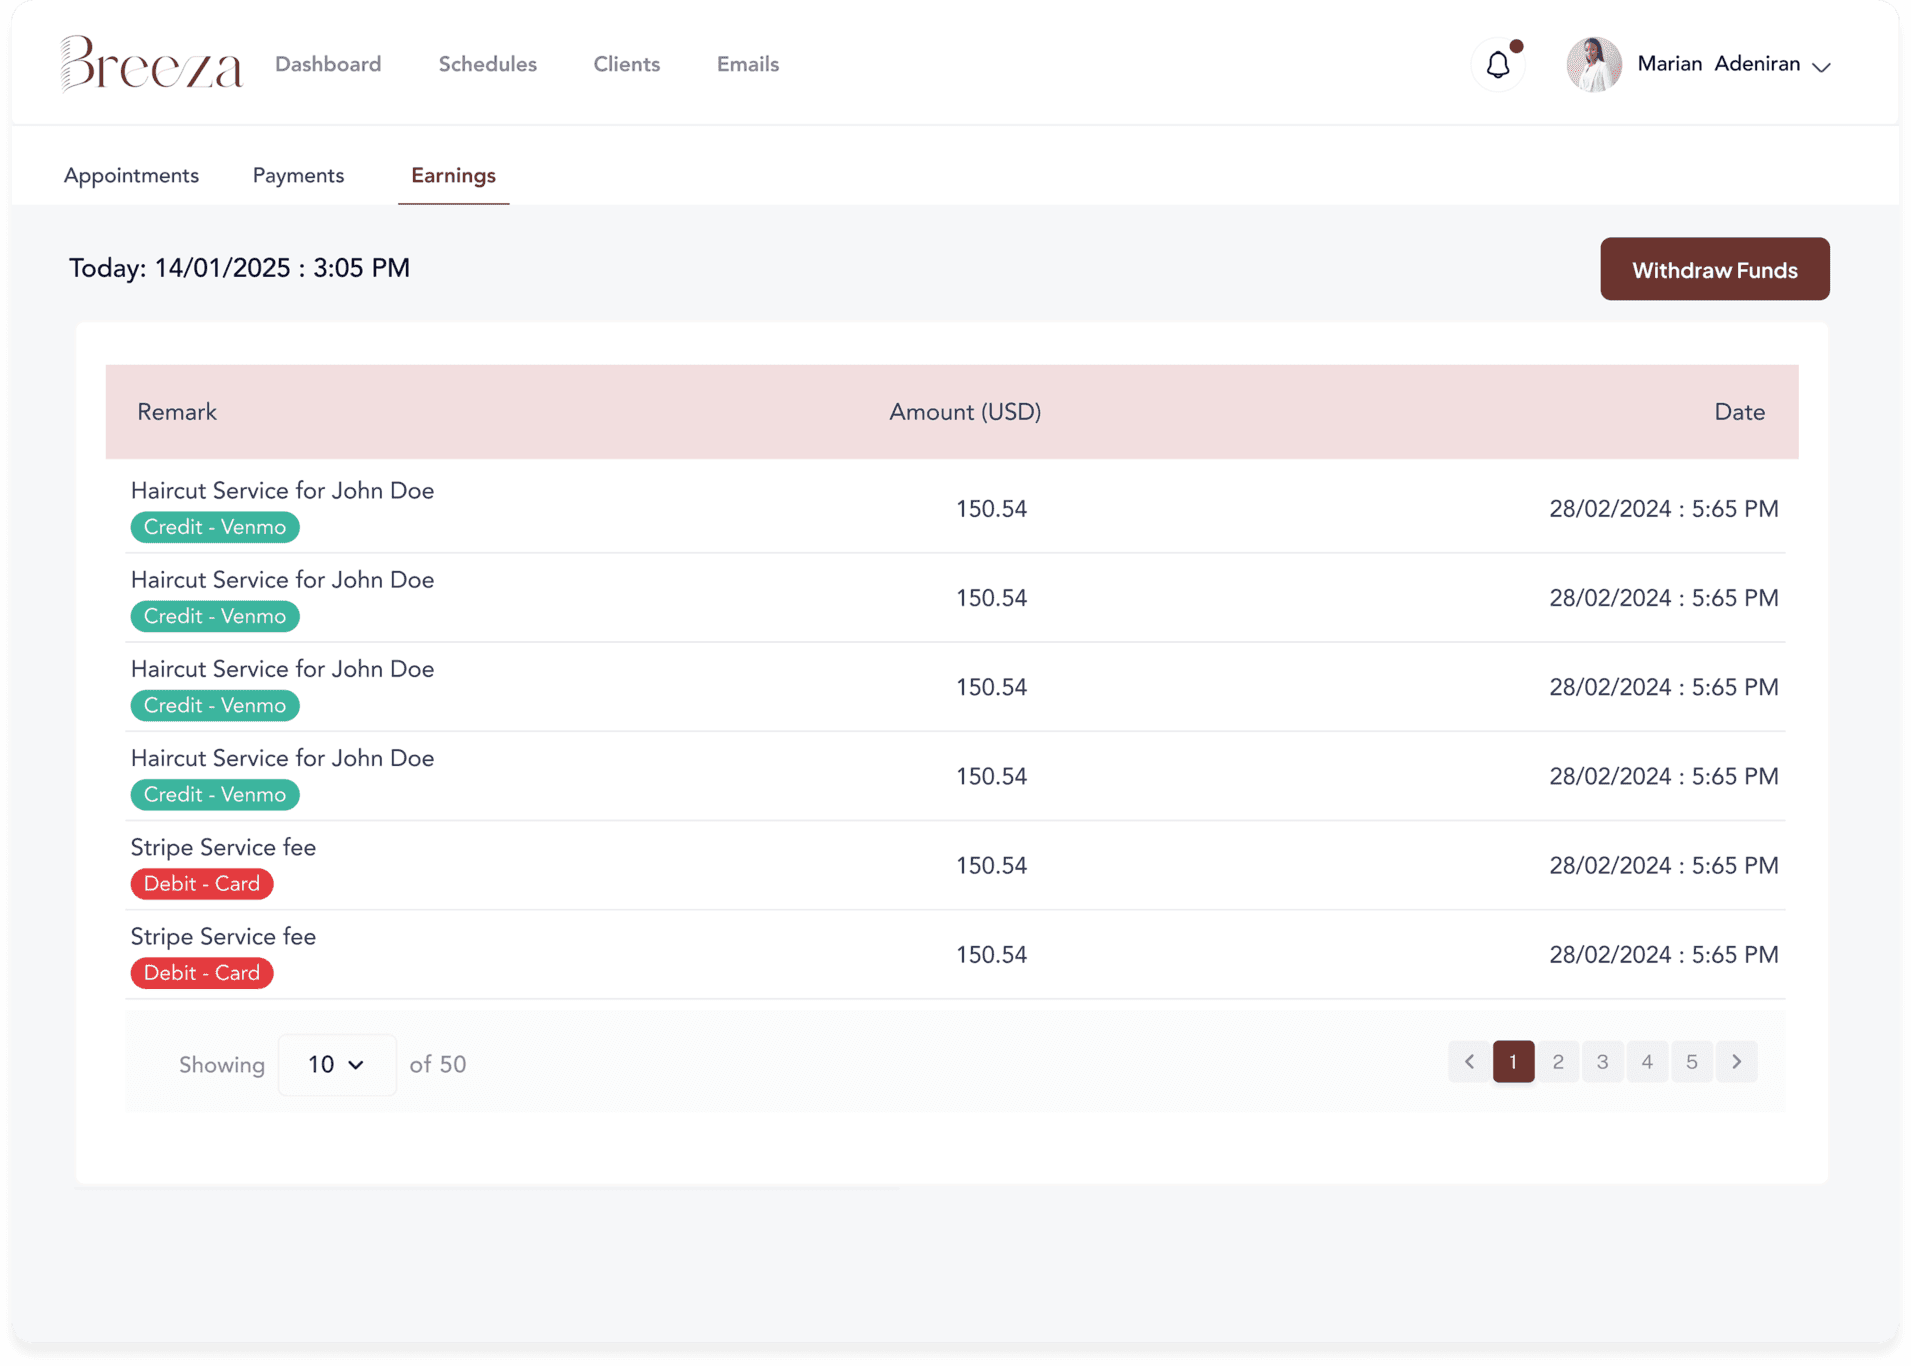Switch to the Appointments tab

click(x=131, y=175)
